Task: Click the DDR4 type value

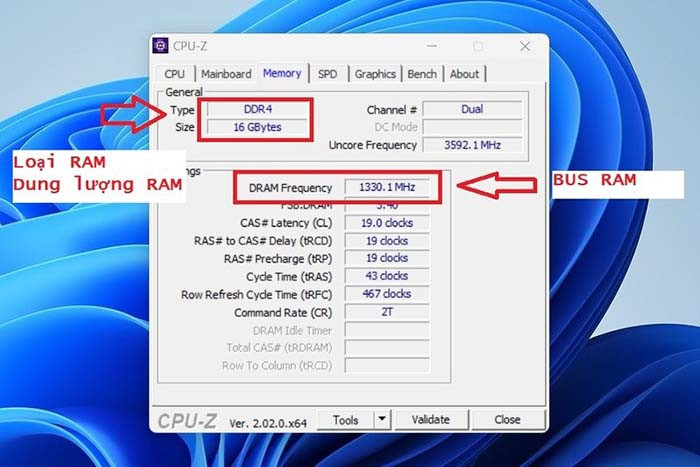Action: click(x=258, y=109)
